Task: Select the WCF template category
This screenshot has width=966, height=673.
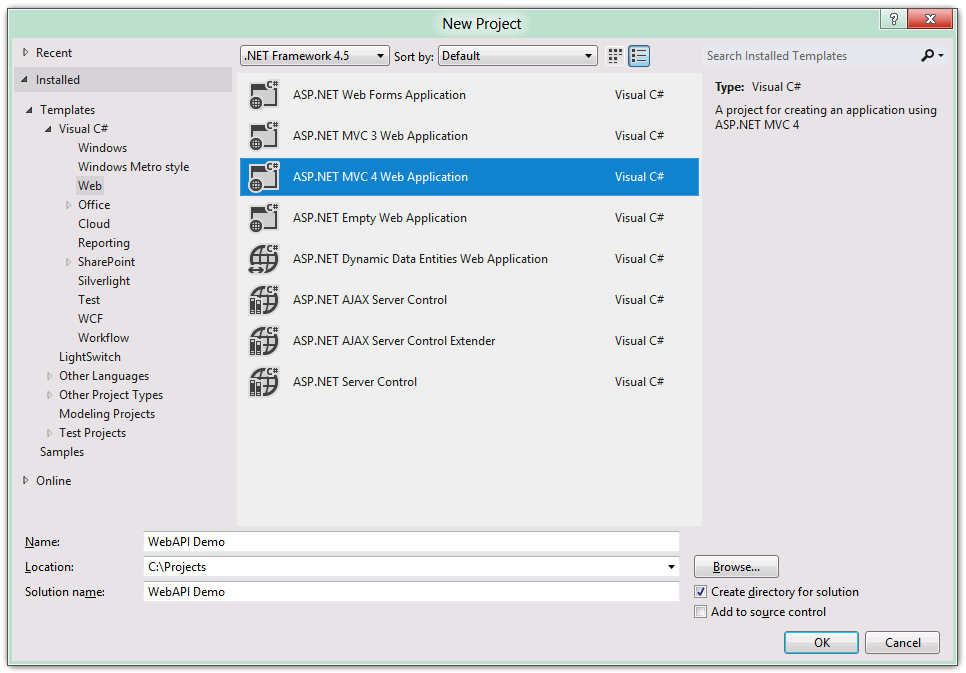Action: click(x=91, y=319)
